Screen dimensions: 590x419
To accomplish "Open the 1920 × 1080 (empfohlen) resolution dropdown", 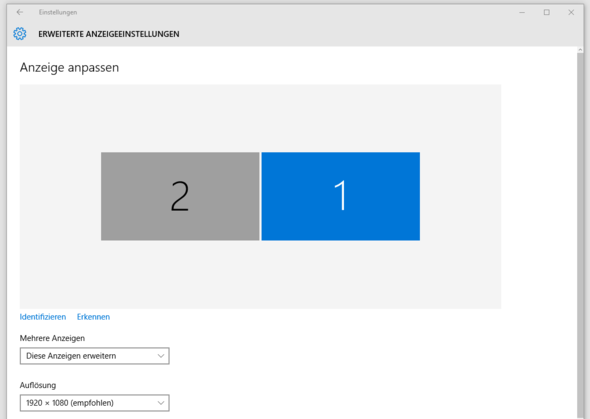I will 94,403.
